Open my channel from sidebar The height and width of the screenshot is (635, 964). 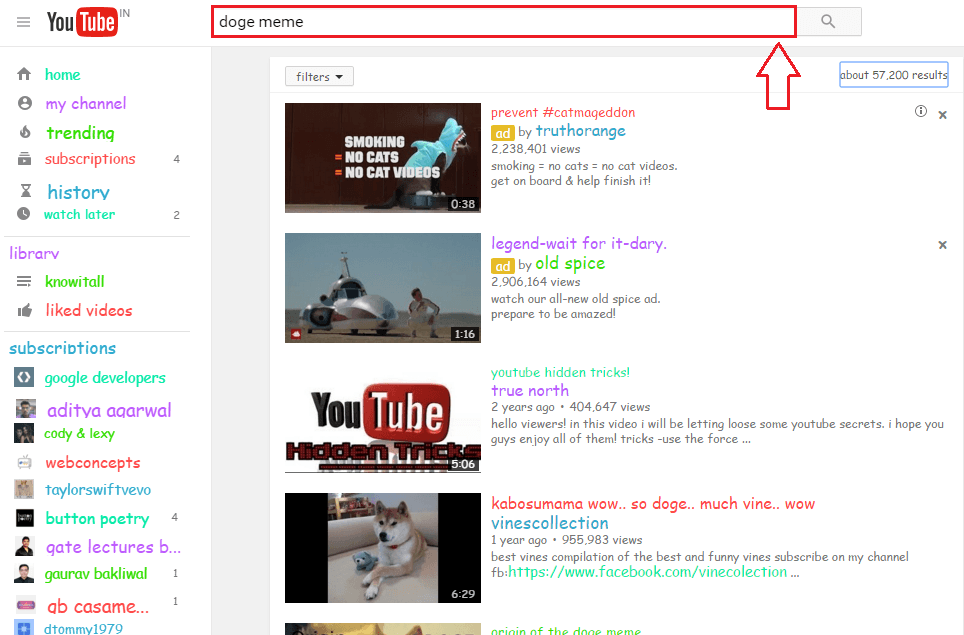click(85, 103)
